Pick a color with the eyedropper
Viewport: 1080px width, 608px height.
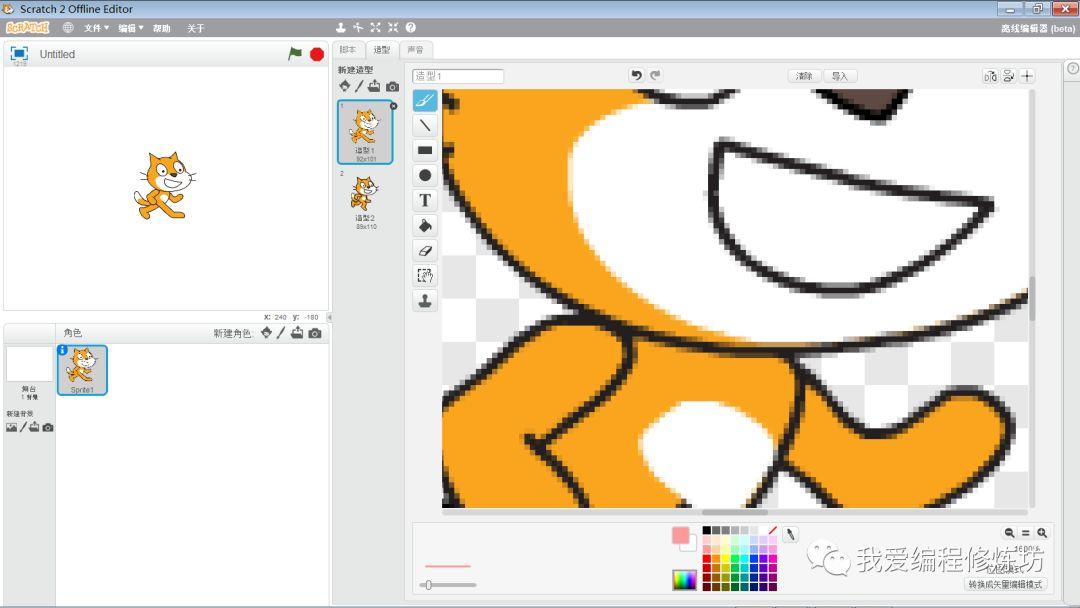pos(791,534)
